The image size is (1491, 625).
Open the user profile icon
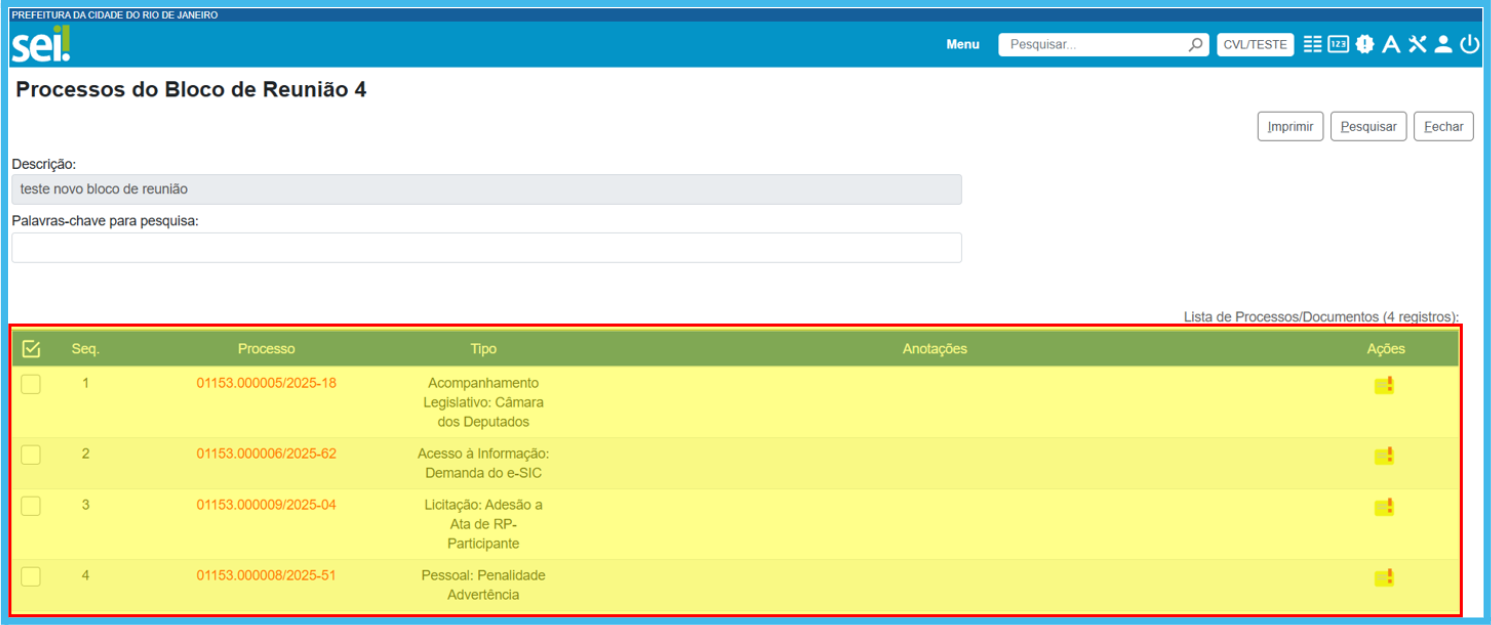pyautogui.click(x=1442, y=44)
